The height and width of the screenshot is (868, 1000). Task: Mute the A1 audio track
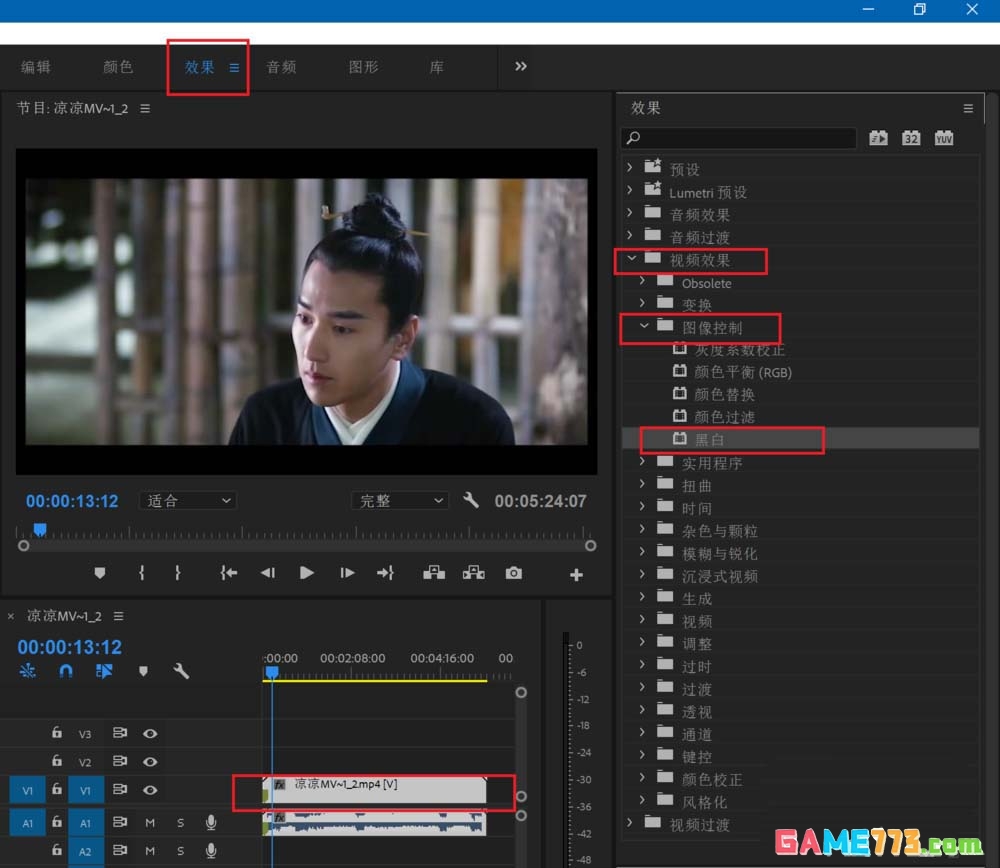[150, 823]
